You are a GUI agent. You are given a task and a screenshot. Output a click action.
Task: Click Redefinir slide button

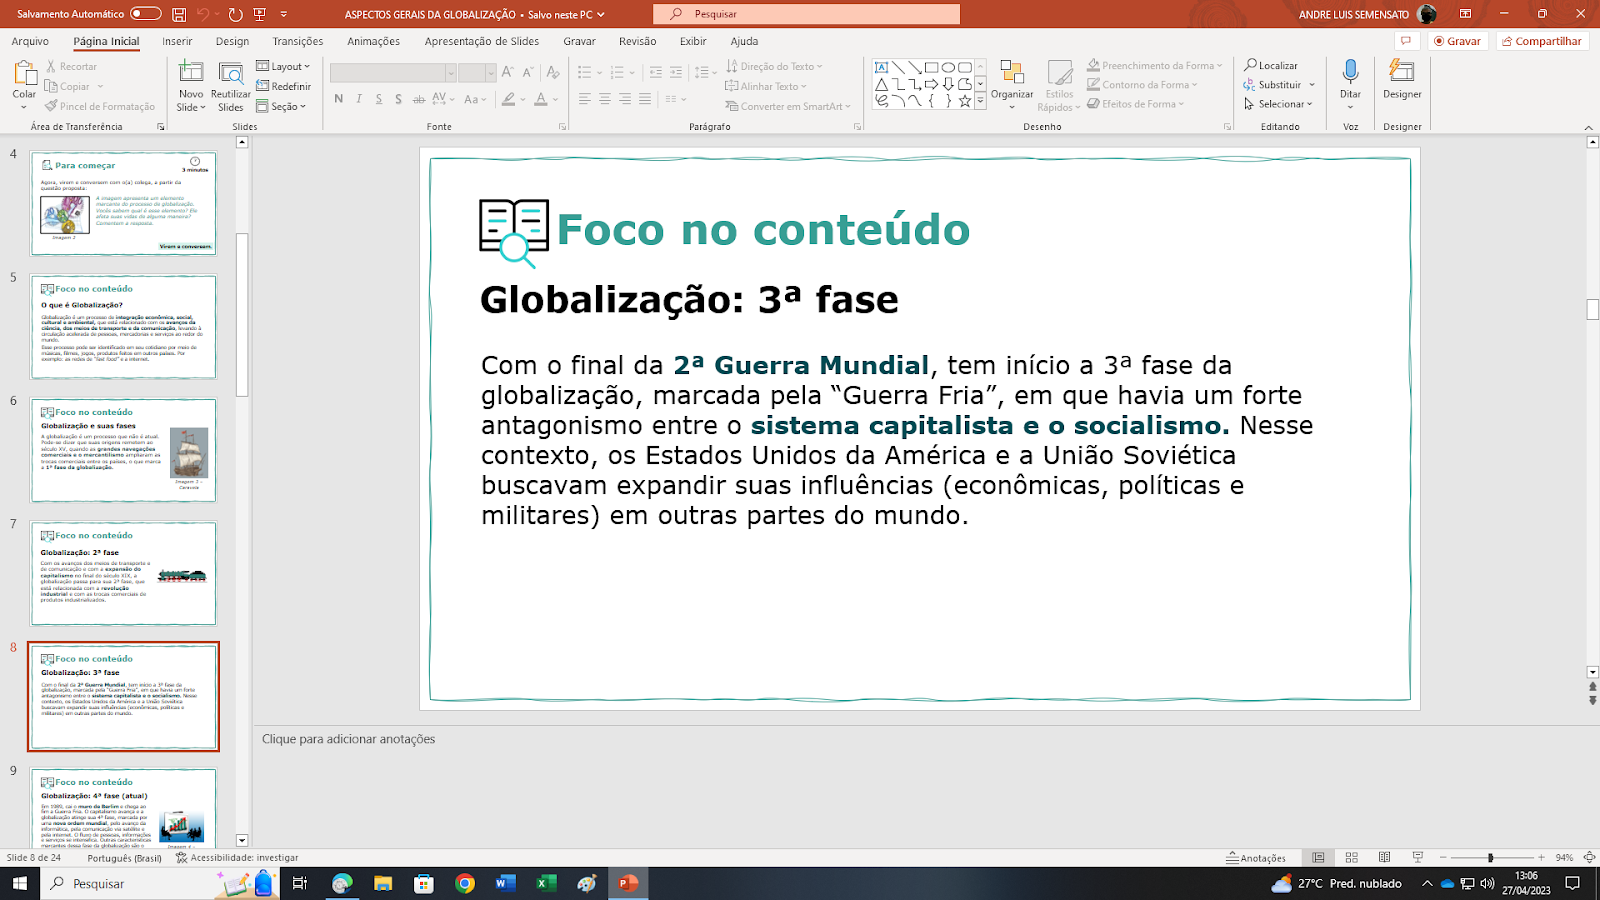pos(284,86)
